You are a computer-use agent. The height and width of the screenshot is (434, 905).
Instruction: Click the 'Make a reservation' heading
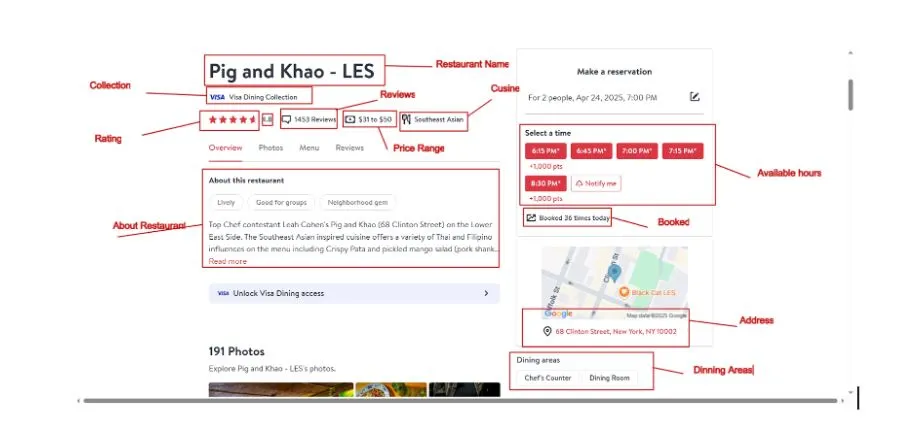click(614, 72)
